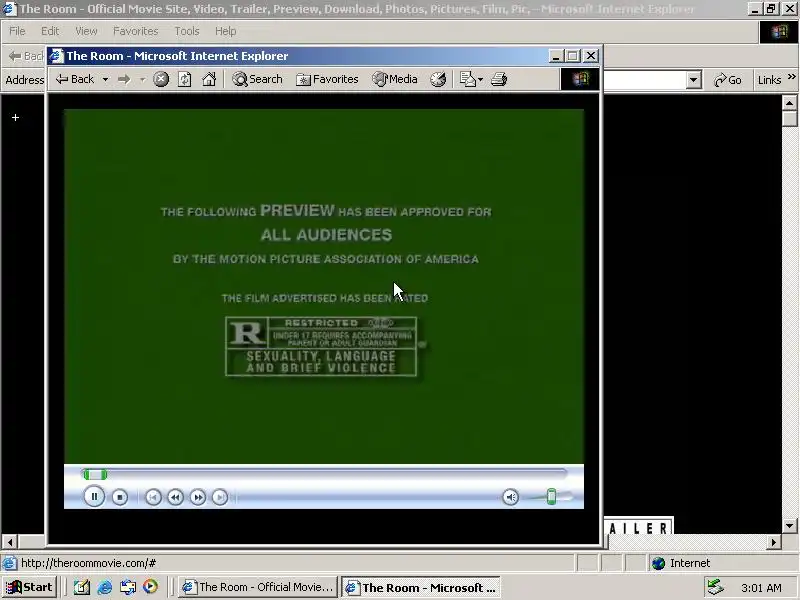Screen dimensions: 800x600
Task: Stop the trailer video
Action: coord(120,497)
